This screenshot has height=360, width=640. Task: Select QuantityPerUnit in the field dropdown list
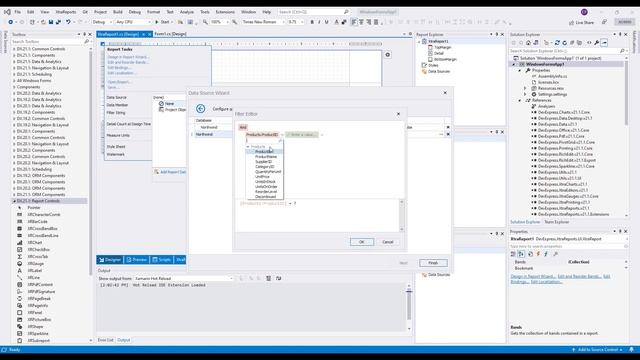point(268,171)
